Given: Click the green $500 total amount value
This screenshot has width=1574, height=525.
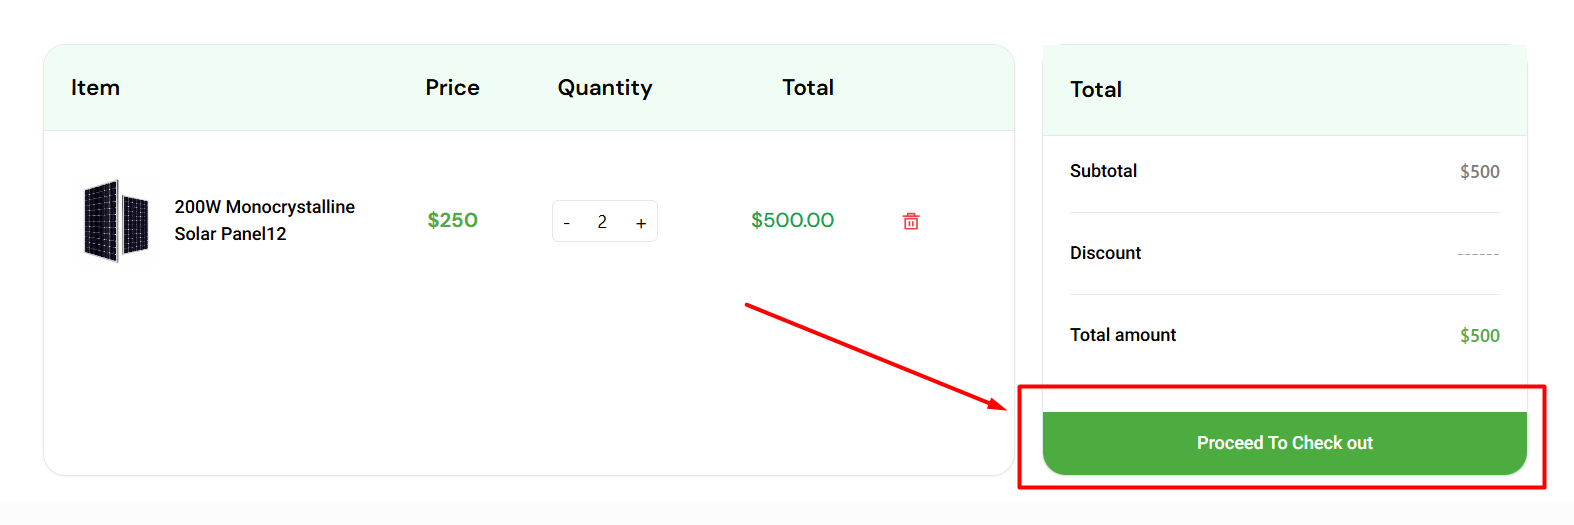Looking at the screenshot, I should 1480,336.
